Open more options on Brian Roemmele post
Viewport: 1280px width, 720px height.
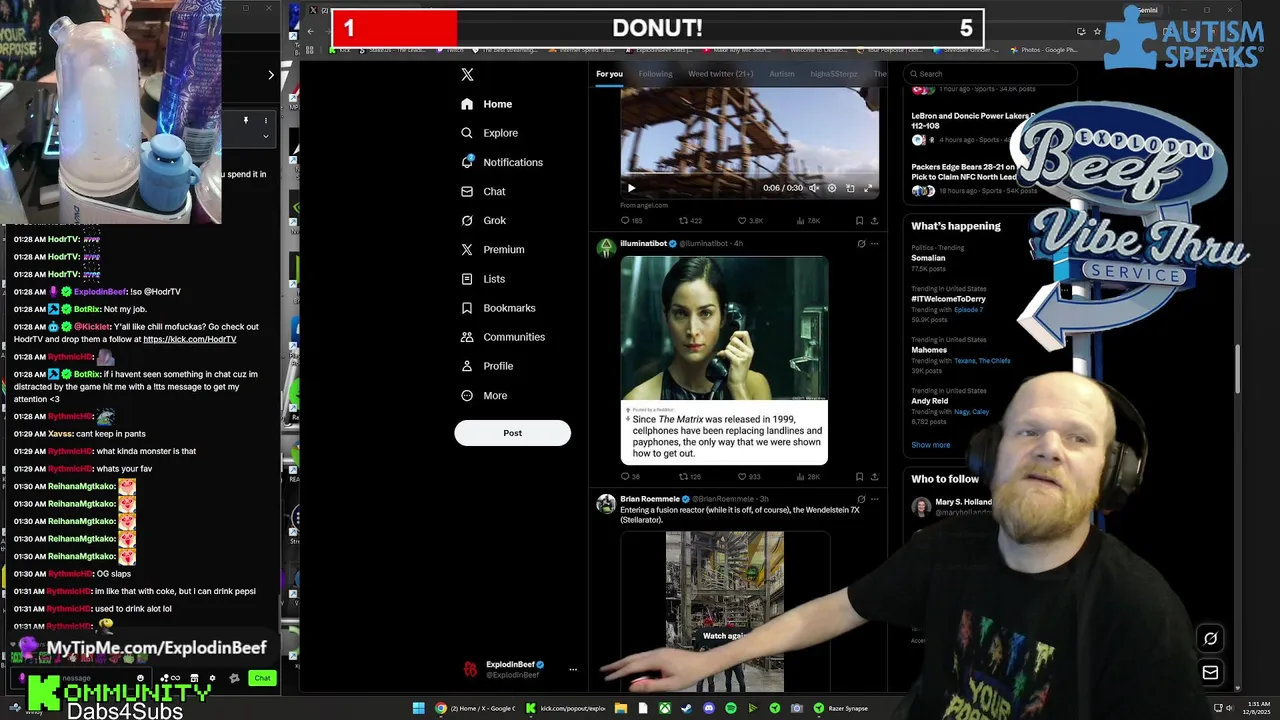(874, 499)
